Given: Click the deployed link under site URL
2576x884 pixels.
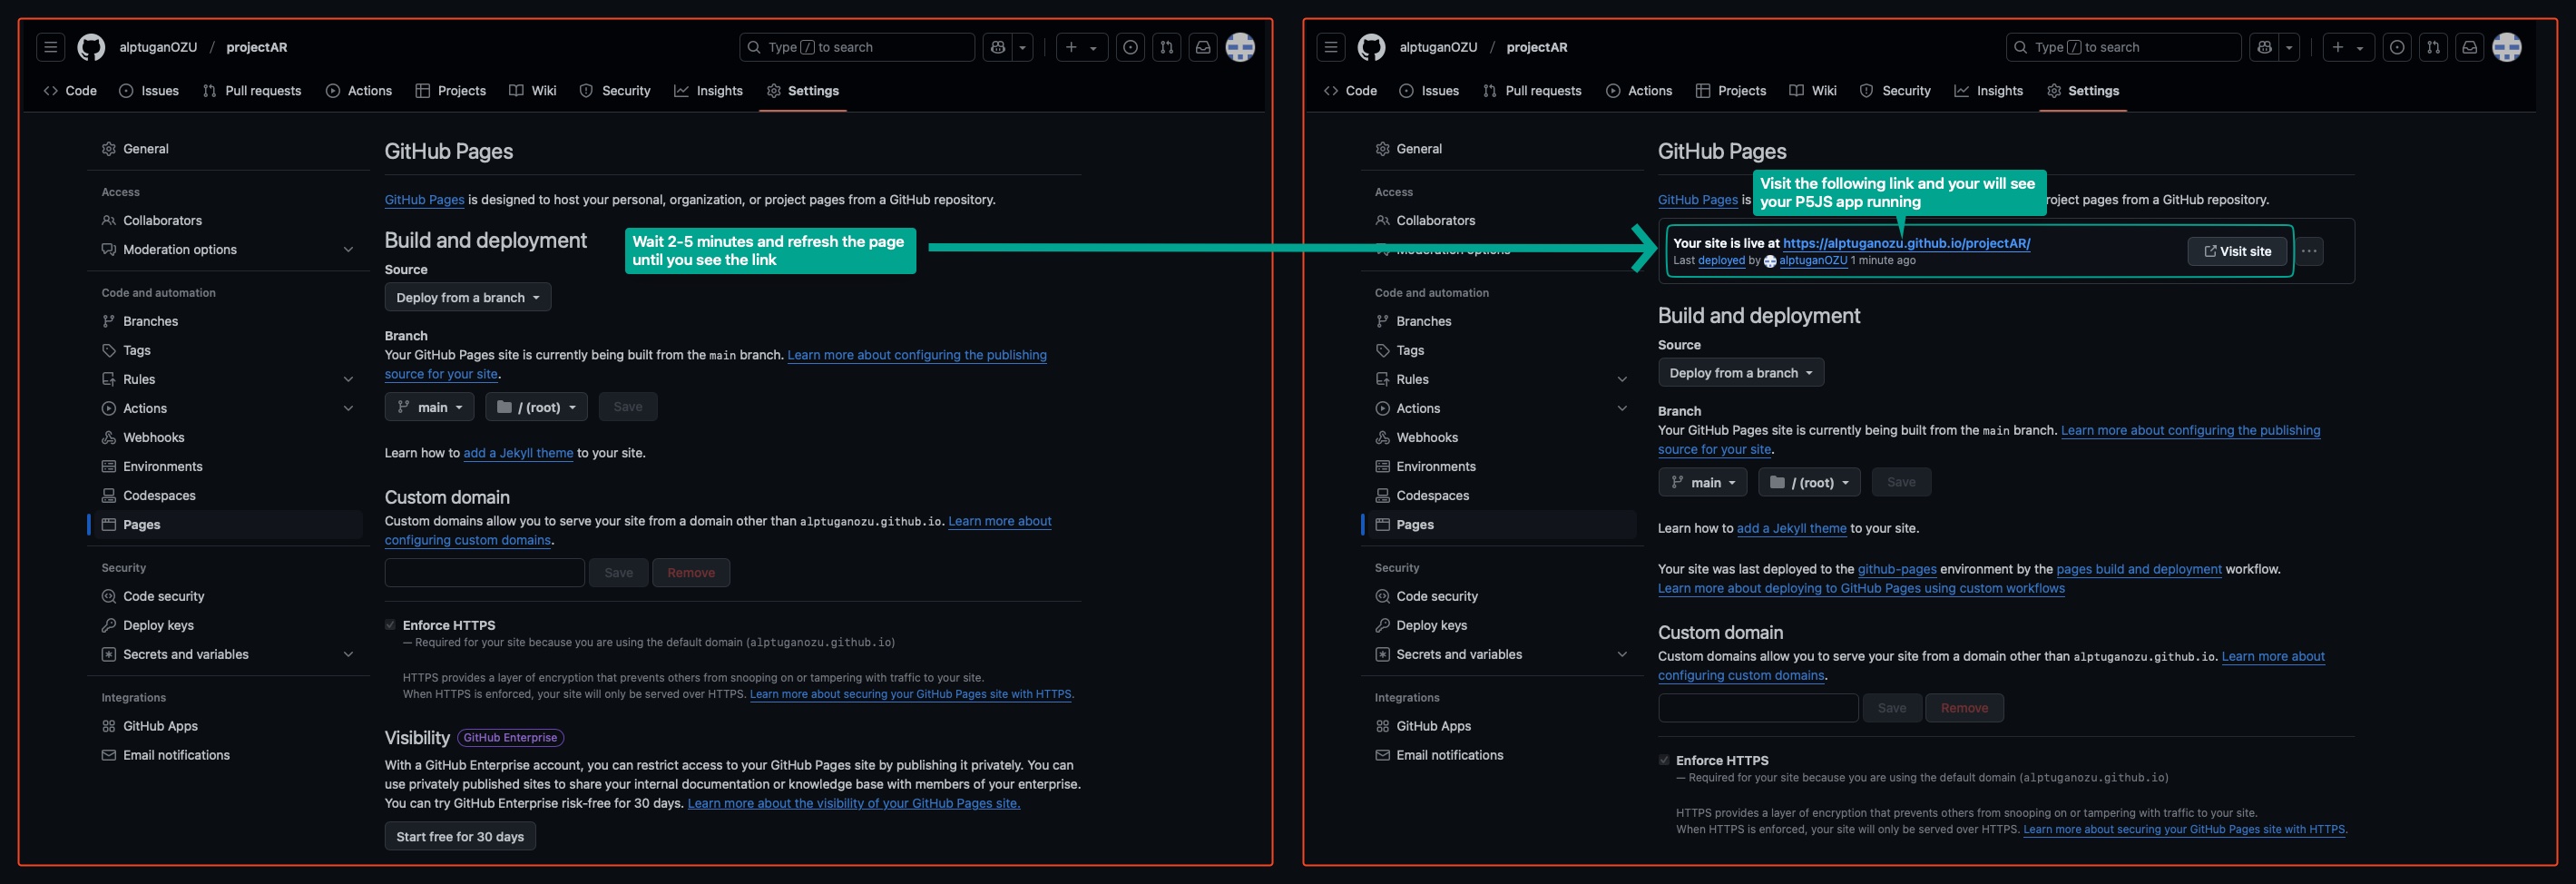Looking at the screenshot, I should point(1721,260).
